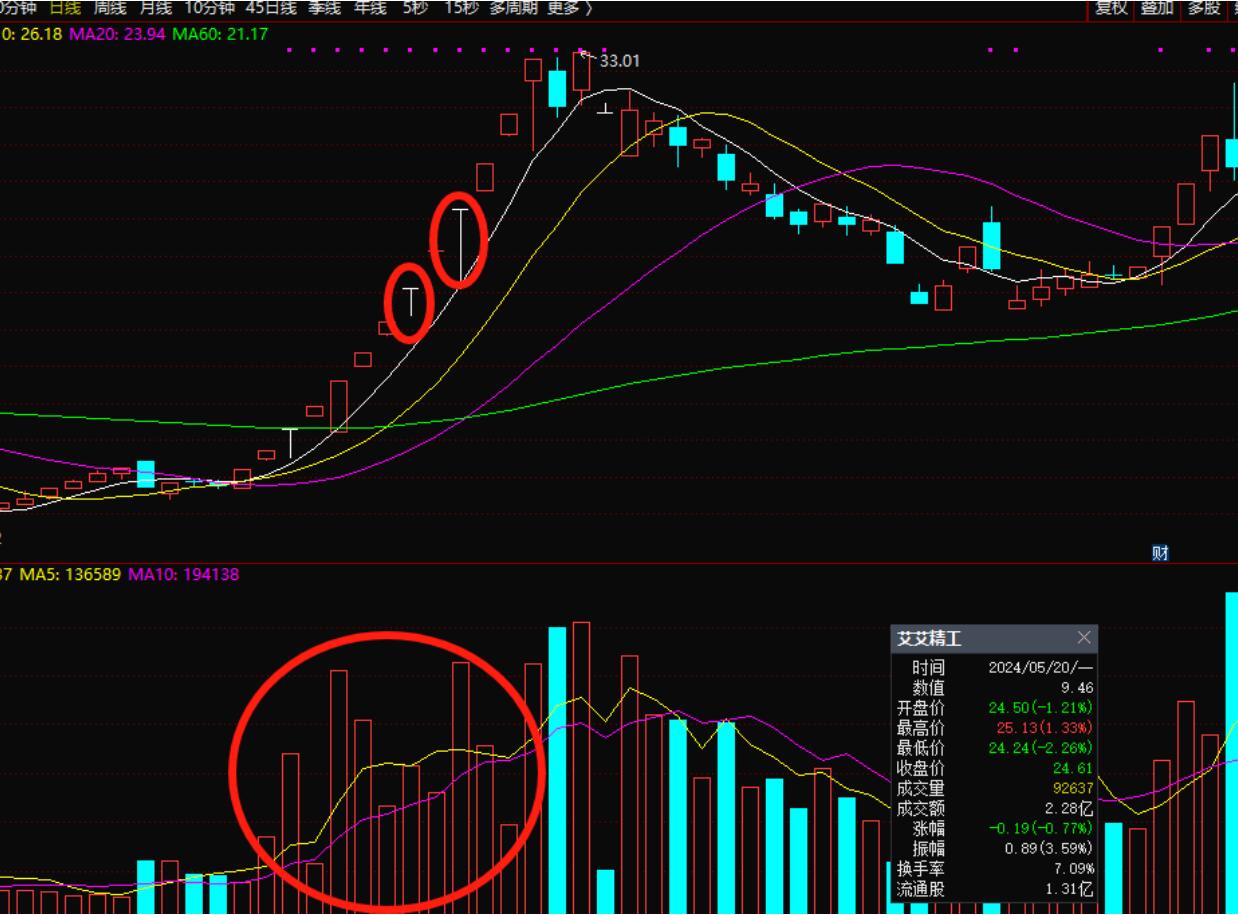Select the 10分钟 period tab
The image size is (1238, 915).
pyautogui.click(x=210, y=8)
